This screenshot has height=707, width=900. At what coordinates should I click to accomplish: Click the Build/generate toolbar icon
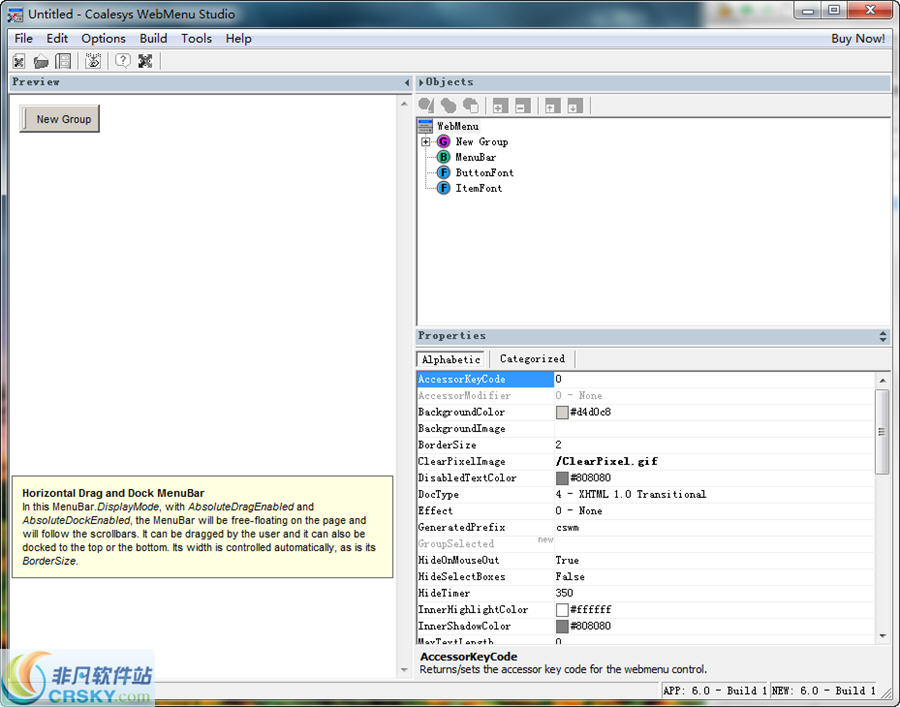[x=93, y=61]
